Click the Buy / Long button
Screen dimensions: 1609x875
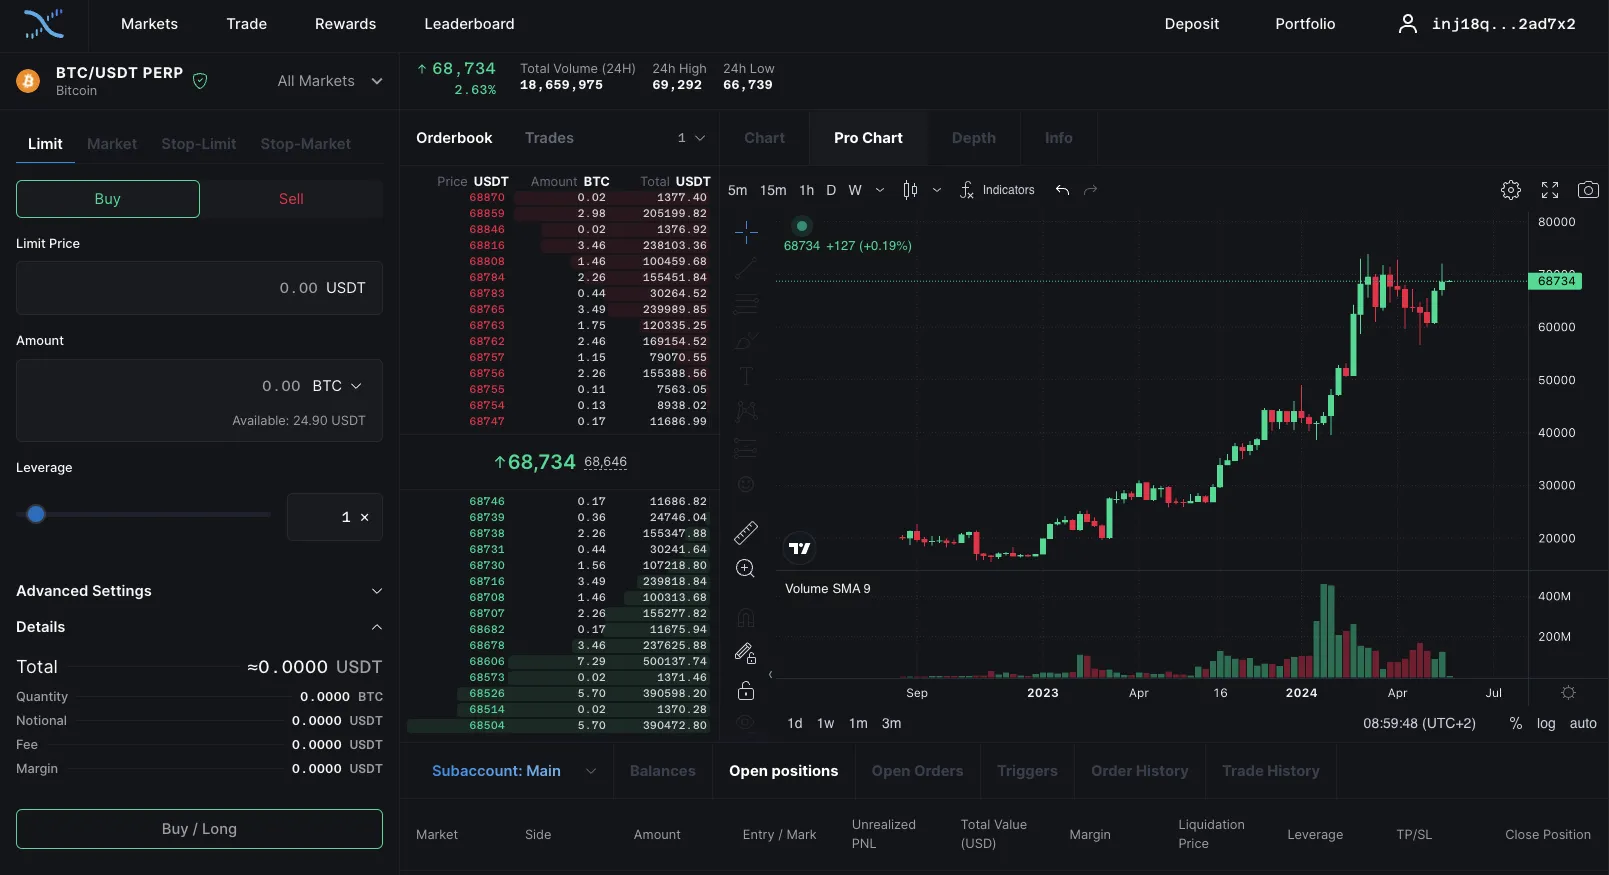[x=199, y=829]
